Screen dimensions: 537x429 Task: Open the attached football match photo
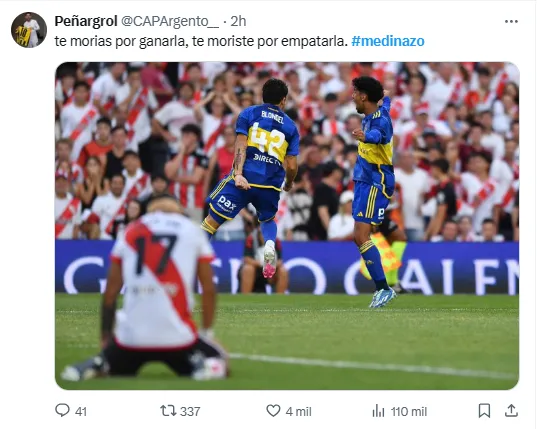[287, 226]
